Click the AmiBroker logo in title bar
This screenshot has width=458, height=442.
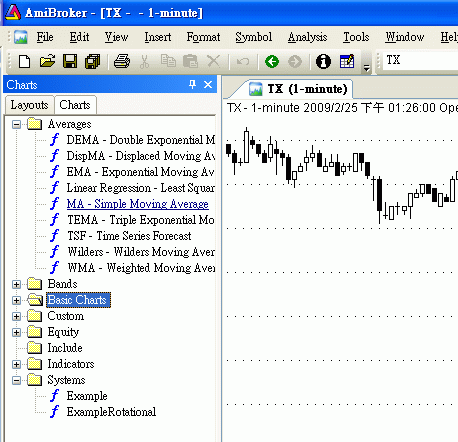13,12
